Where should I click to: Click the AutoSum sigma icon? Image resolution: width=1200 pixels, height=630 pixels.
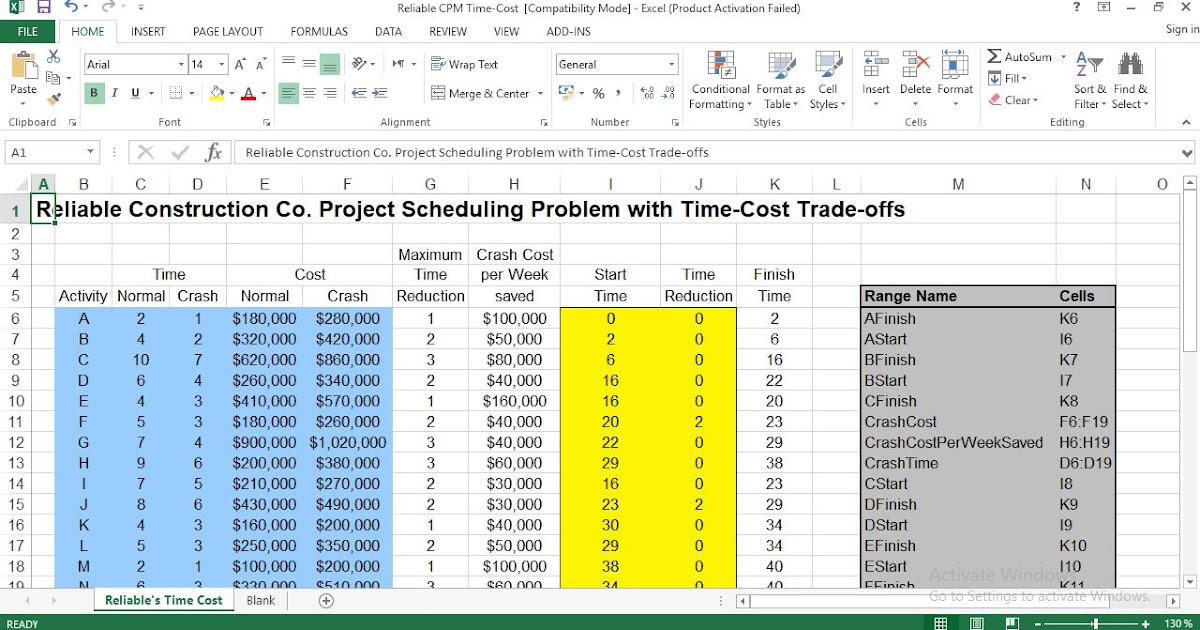pos(994,57)
